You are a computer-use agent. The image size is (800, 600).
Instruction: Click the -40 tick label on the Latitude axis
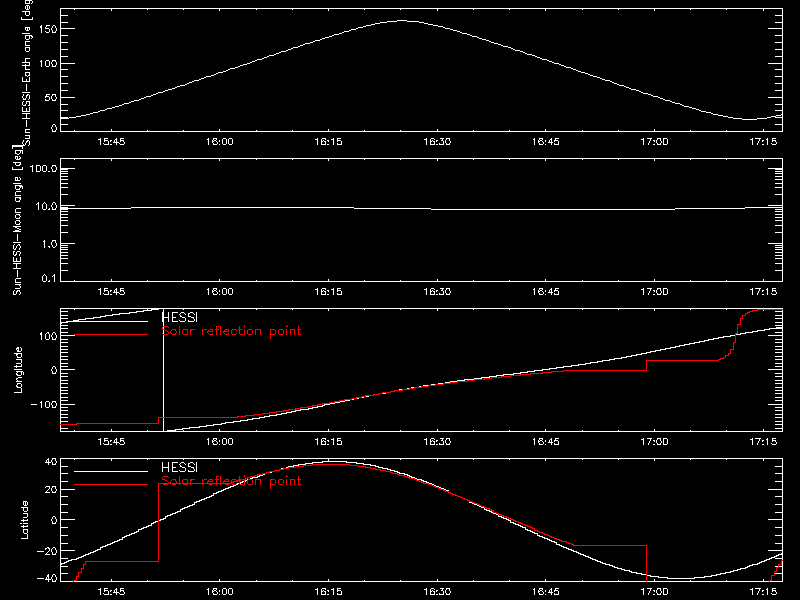point(47,578)
